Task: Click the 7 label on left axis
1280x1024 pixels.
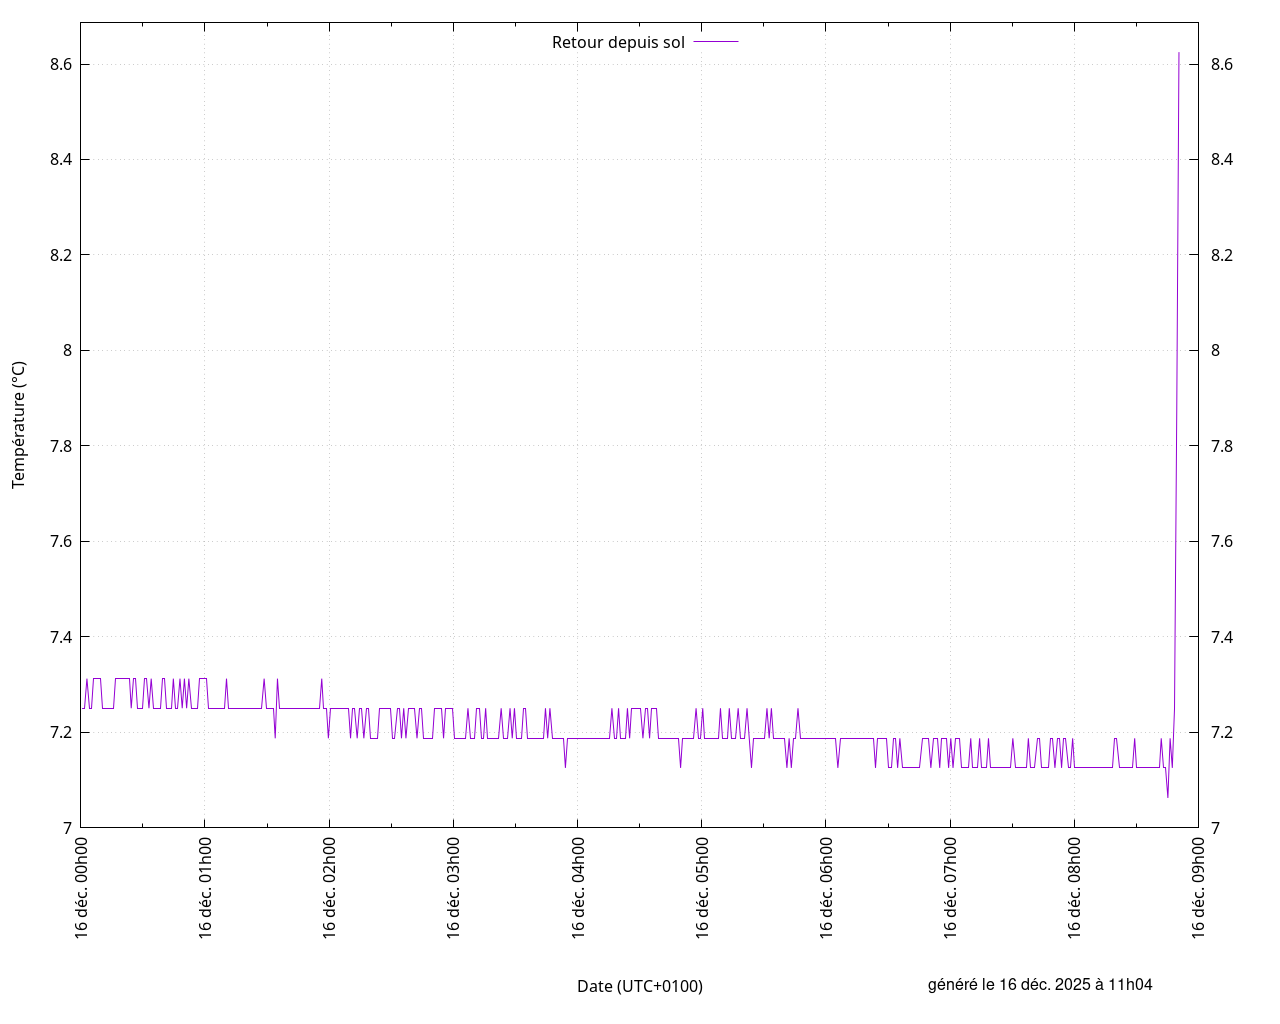Action: [66, 828]
